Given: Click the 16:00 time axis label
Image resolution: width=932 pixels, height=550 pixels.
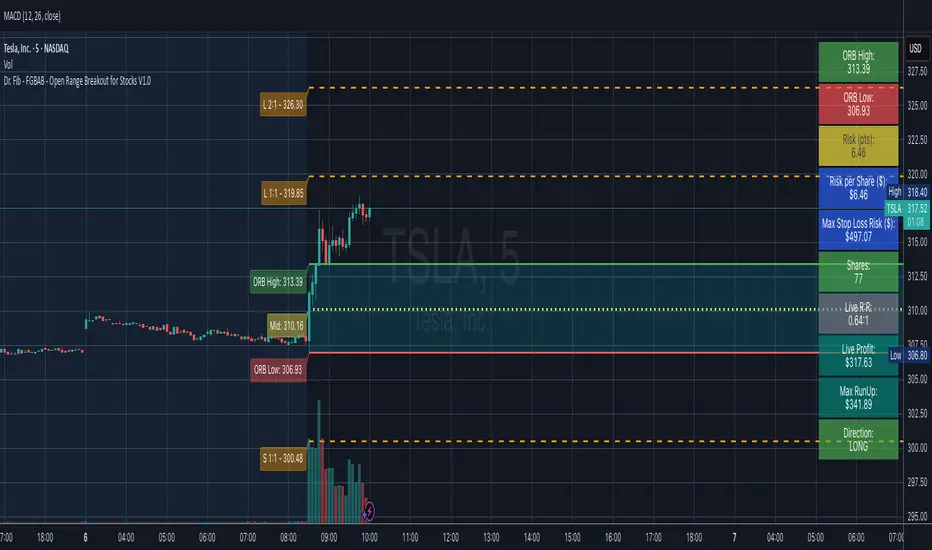Looking at the screenshot, I should [613, 538].
